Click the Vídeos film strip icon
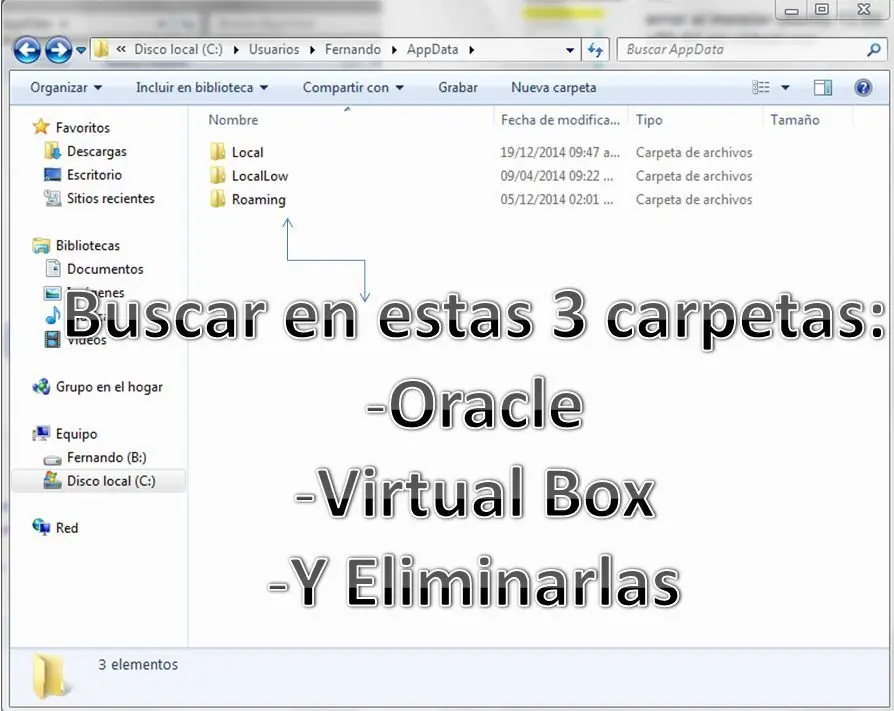 point(52,339)
